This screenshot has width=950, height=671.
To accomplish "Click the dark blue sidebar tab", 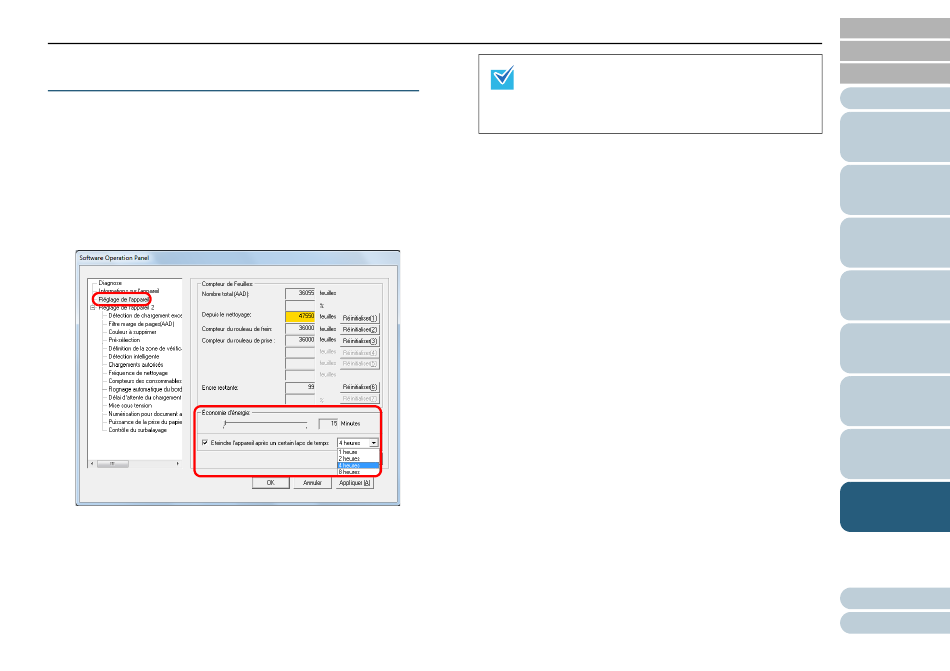I will coord(895,507).
